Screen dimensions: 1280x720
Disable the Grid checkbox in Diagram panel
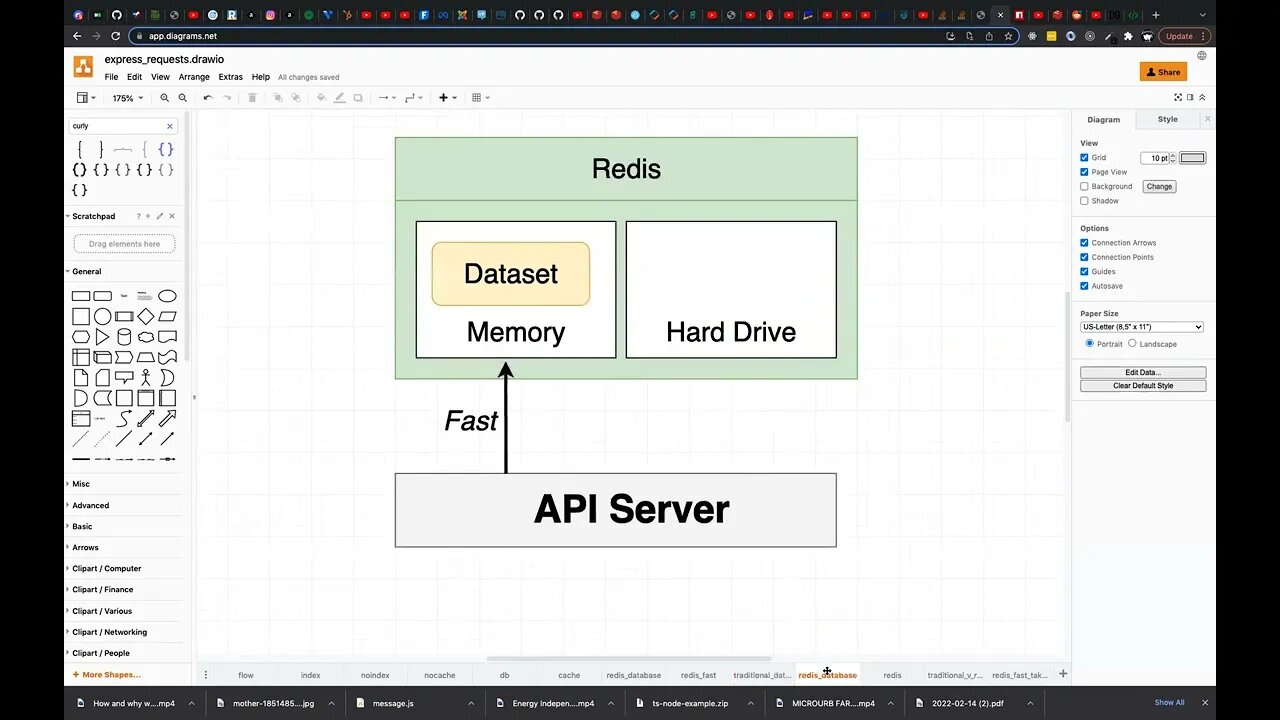tap(1084, 157)
